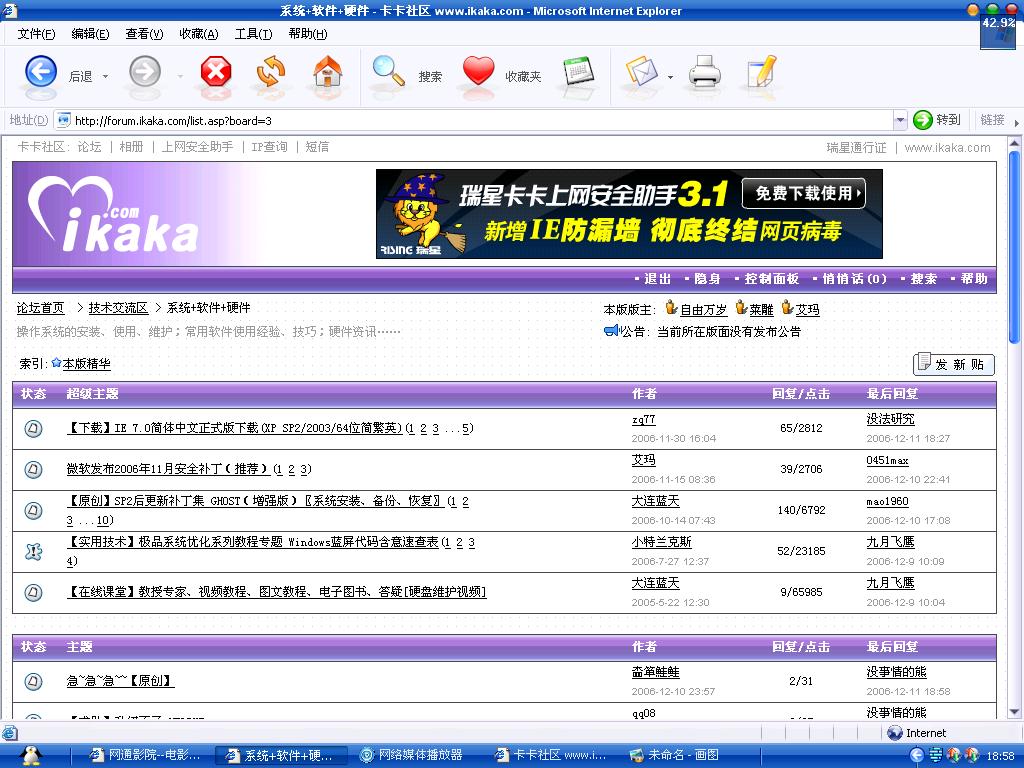Go to Home using the house icon
This screenshot has width=1024, height=768.
[x=327, y=72]
